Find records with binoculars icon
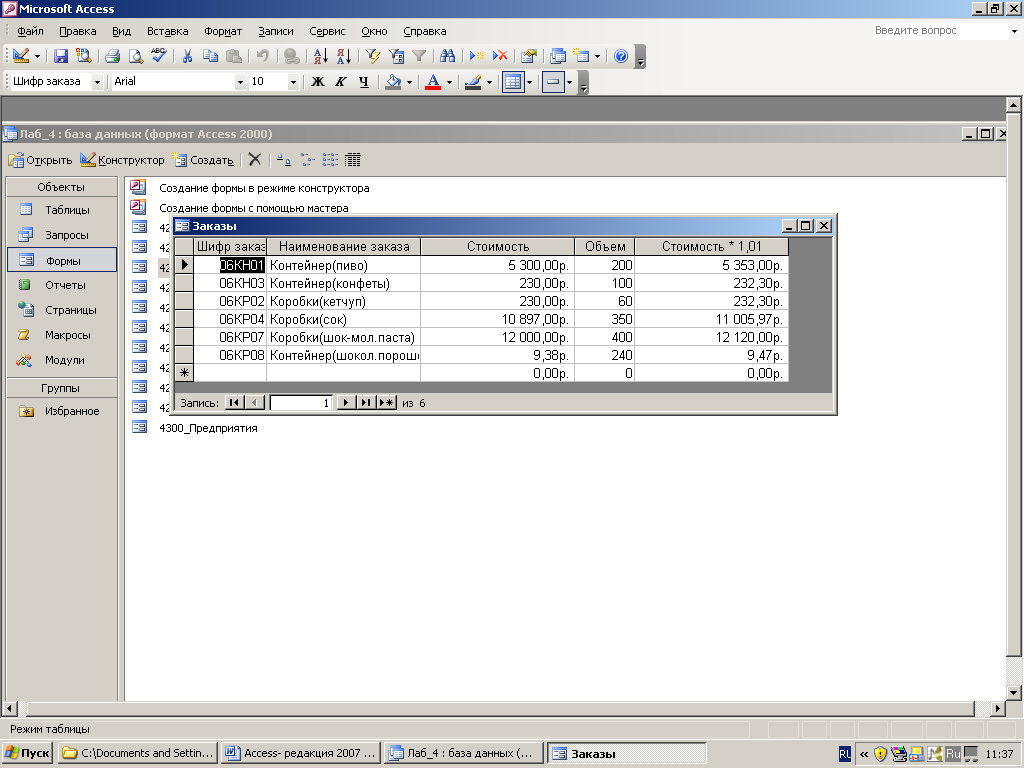This screenshot has width=1024, height=768. pos(447,56)
